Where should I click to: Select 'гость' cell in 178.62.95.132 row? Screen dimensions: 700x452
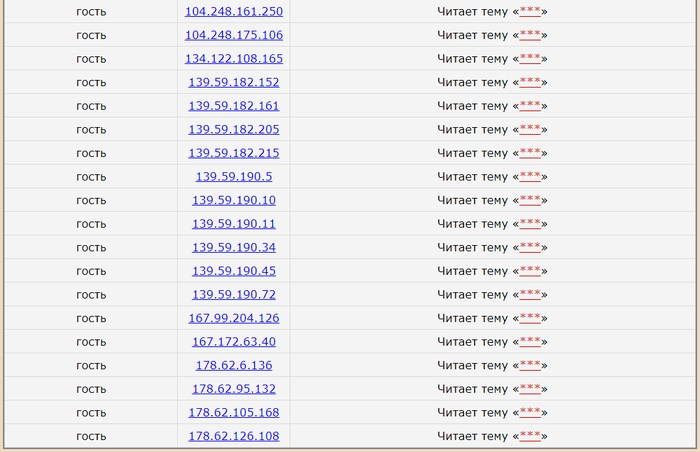91,389
